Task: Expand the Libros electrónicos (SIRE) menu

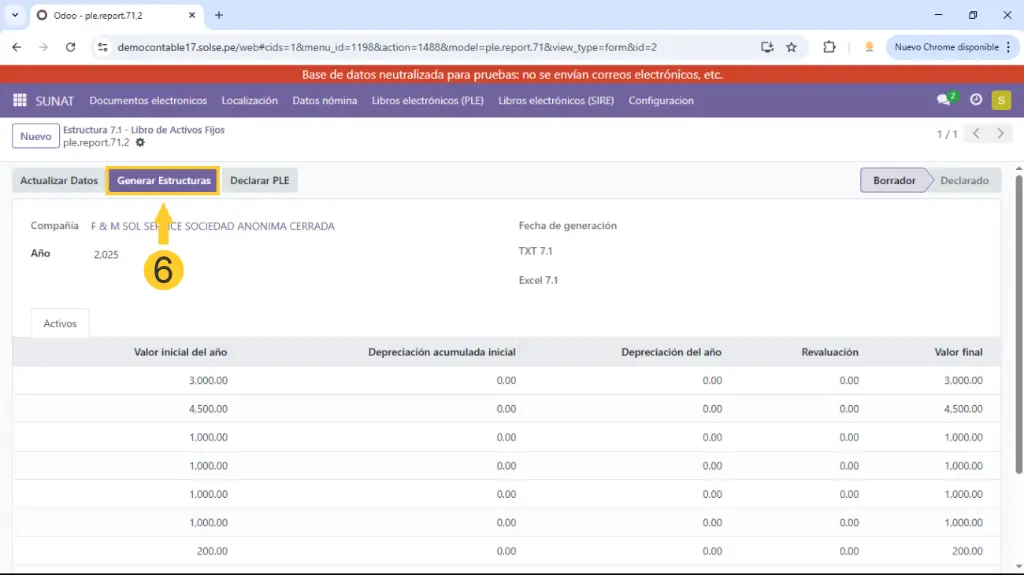Action: (x=556, y=100)
